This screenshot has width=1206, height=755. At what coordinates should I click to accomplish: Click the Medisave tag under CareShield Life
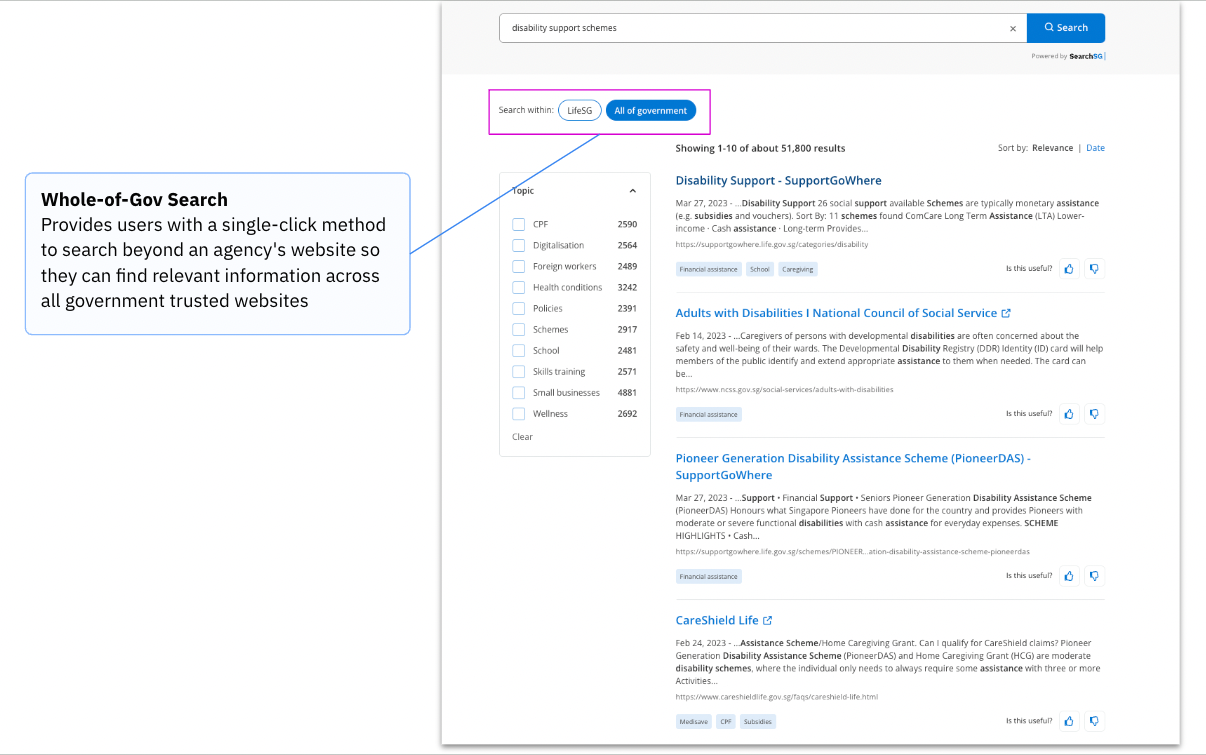click(x=693, y=720)
